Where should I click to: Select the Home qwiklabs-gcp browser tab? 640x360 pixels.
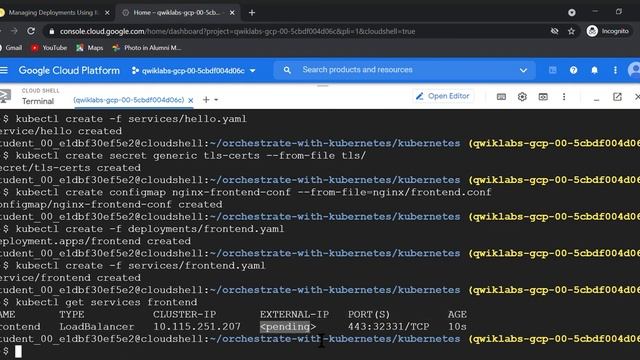coord(176,13)
